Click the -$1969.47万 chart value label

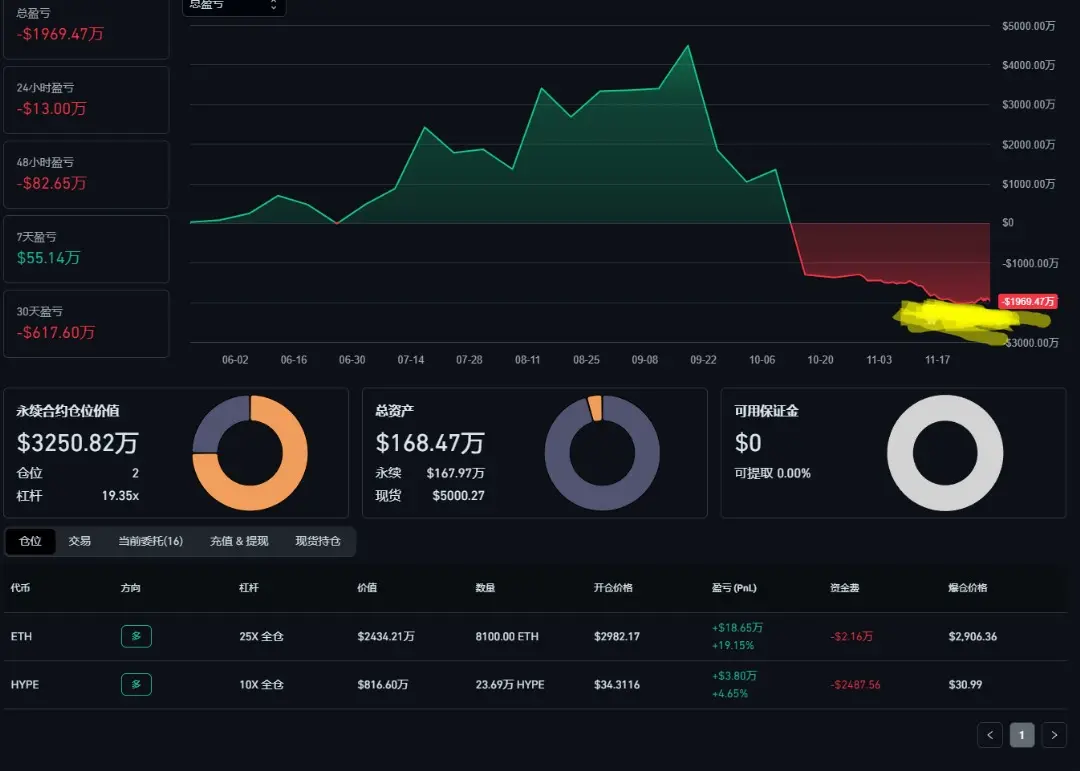pyautogui.click(x=1028, y=302)
